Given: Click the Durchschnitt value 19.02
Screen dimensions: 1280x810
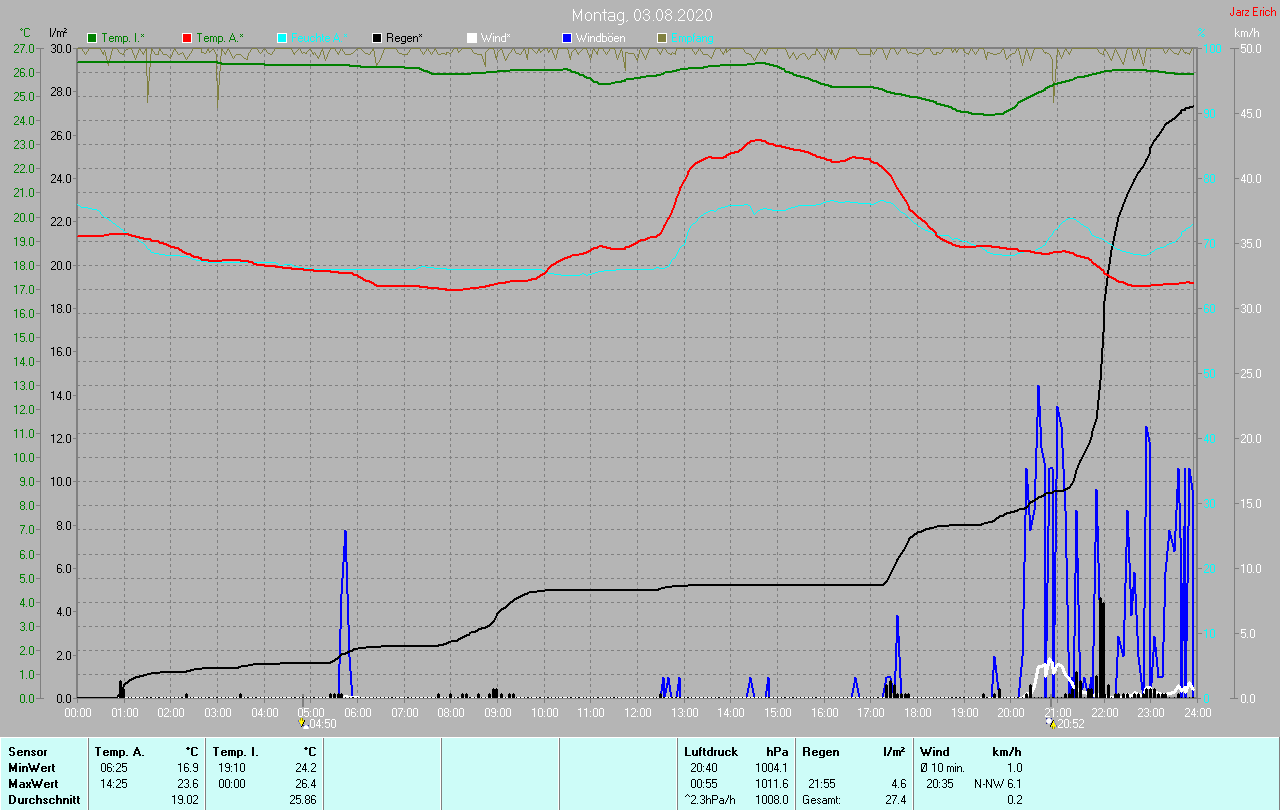Looking at the screenshot, I should coord(185,800).
